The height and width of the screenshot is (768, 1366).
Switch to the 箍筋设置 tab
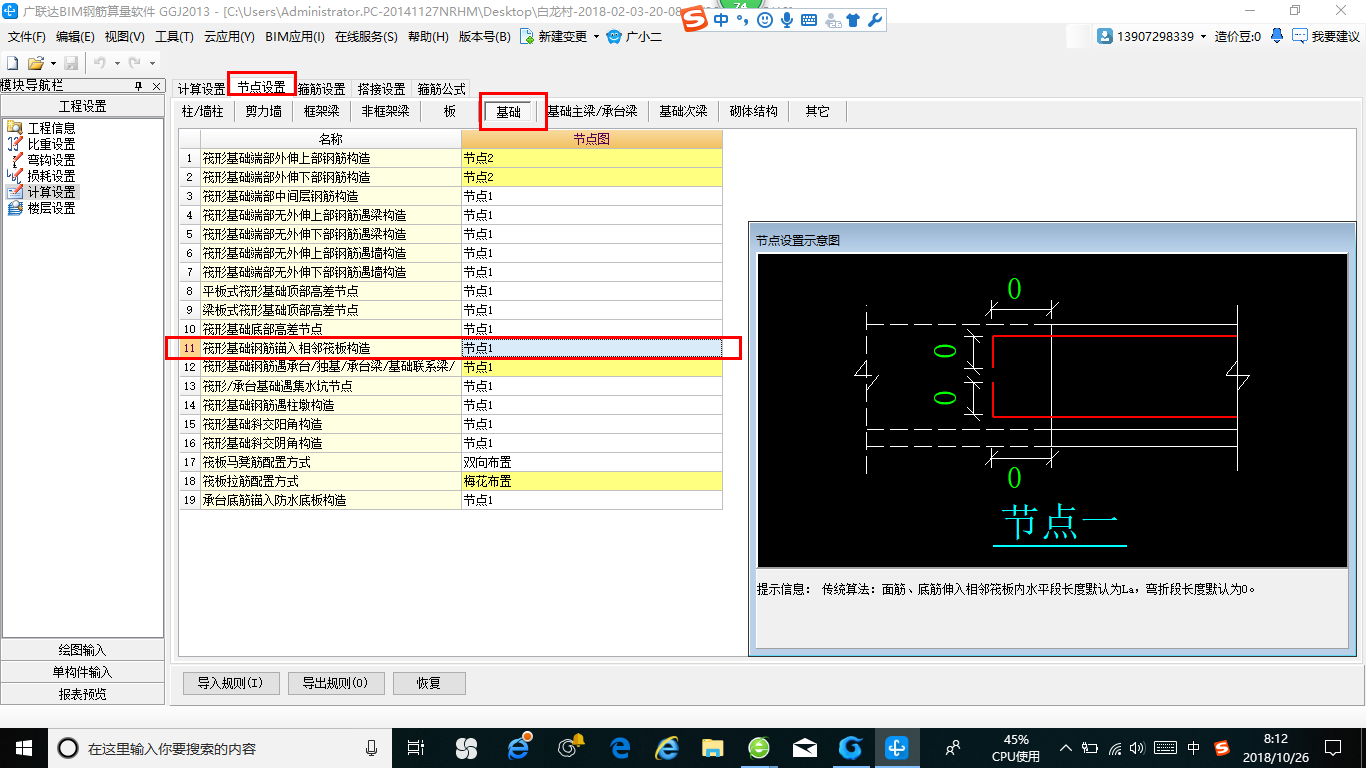tap(321, 89)
